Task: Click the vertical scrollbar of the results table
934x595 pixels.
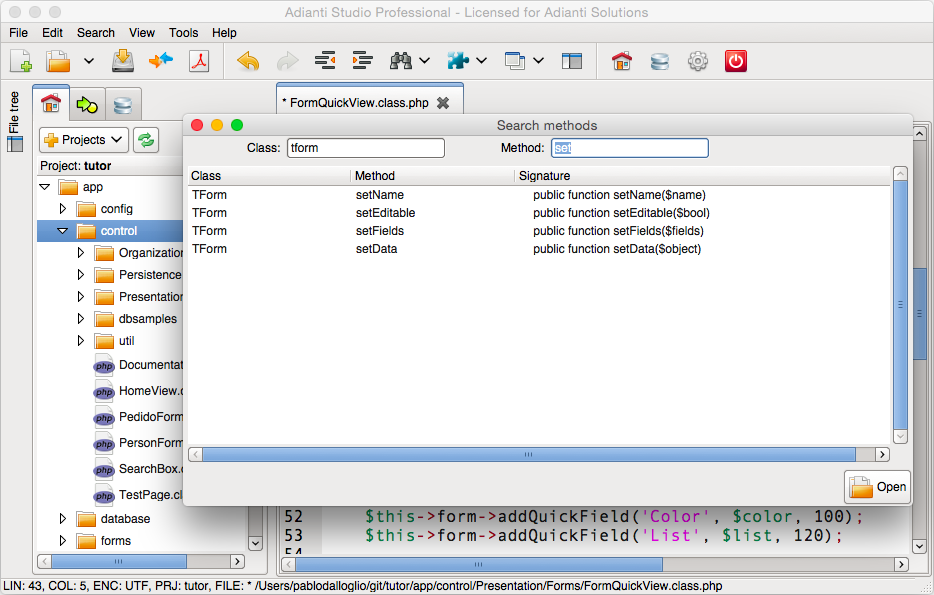Action: (x=901, y=305)
